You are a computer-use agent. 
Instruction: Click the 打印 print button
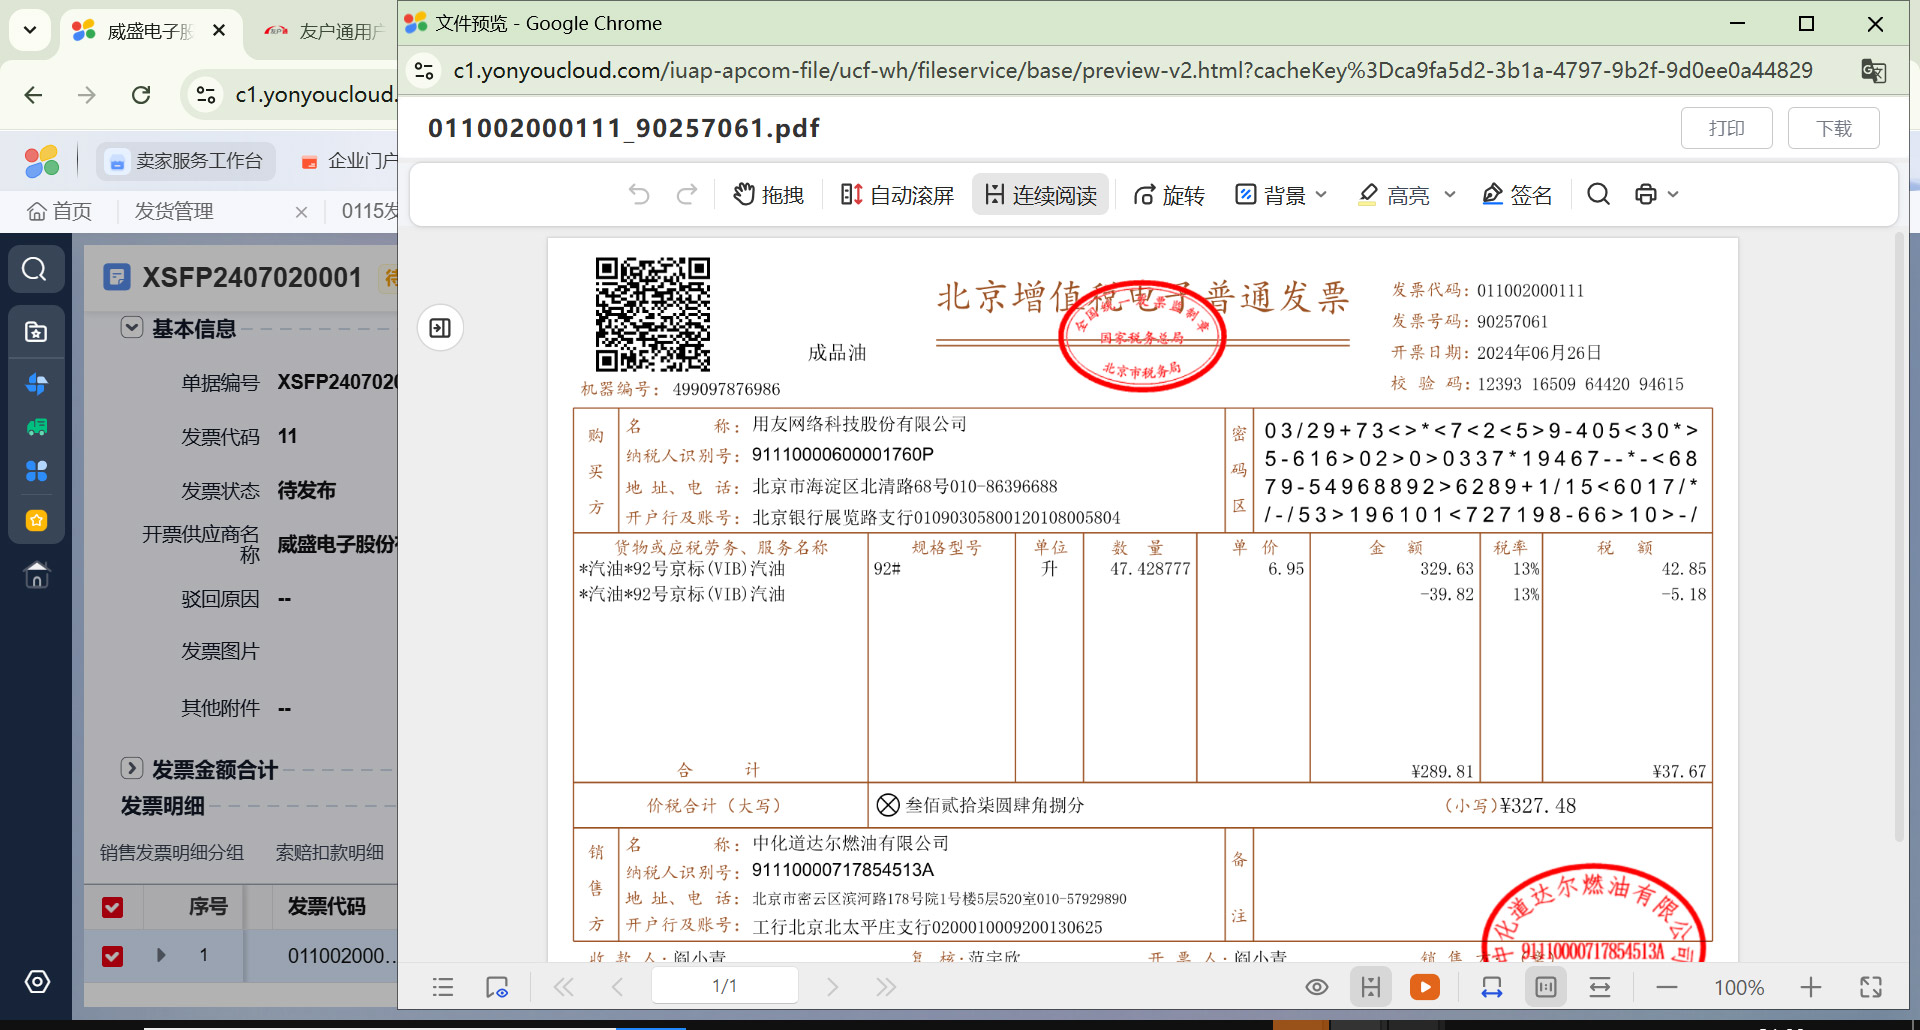[x=1726, y=128]
